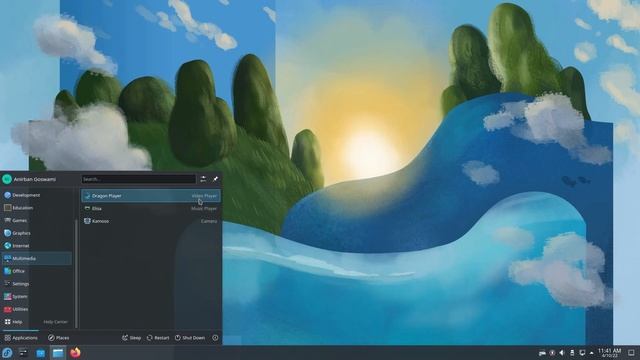Image resolution: width=640 pixels, height=360 pixels.
Task: Click the category list scrollbar
Action: tap(76, 273)
